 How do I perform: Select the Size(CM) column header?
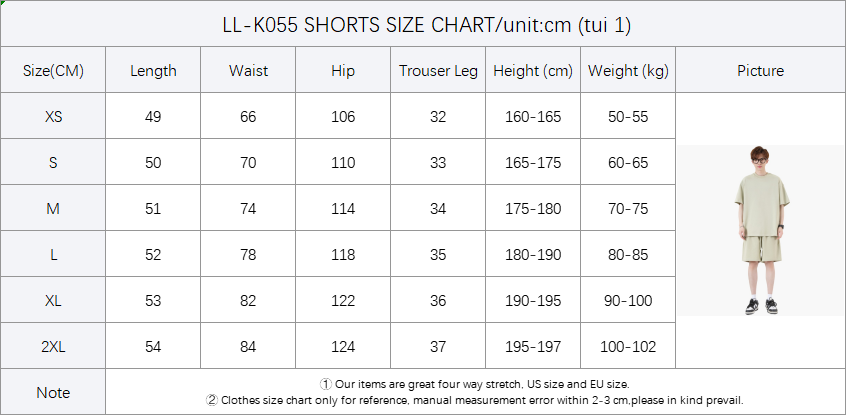tap(53, 71)
